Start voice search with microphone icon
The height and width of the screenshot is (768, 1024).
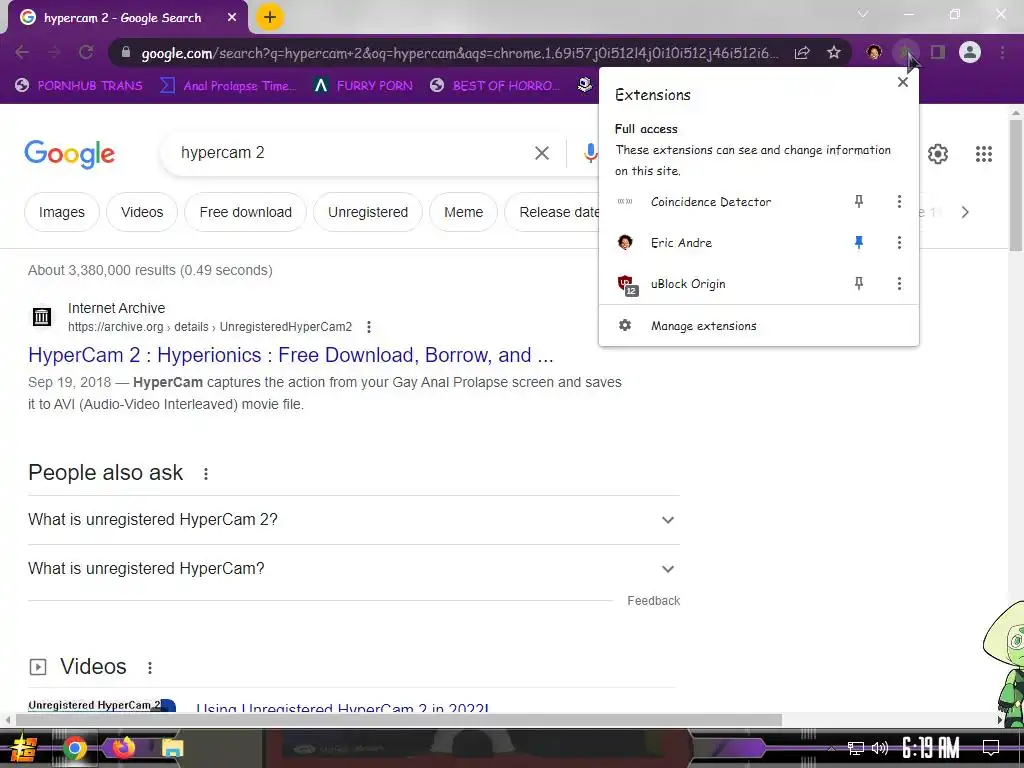pyautogui.click(x=590, y=153)
